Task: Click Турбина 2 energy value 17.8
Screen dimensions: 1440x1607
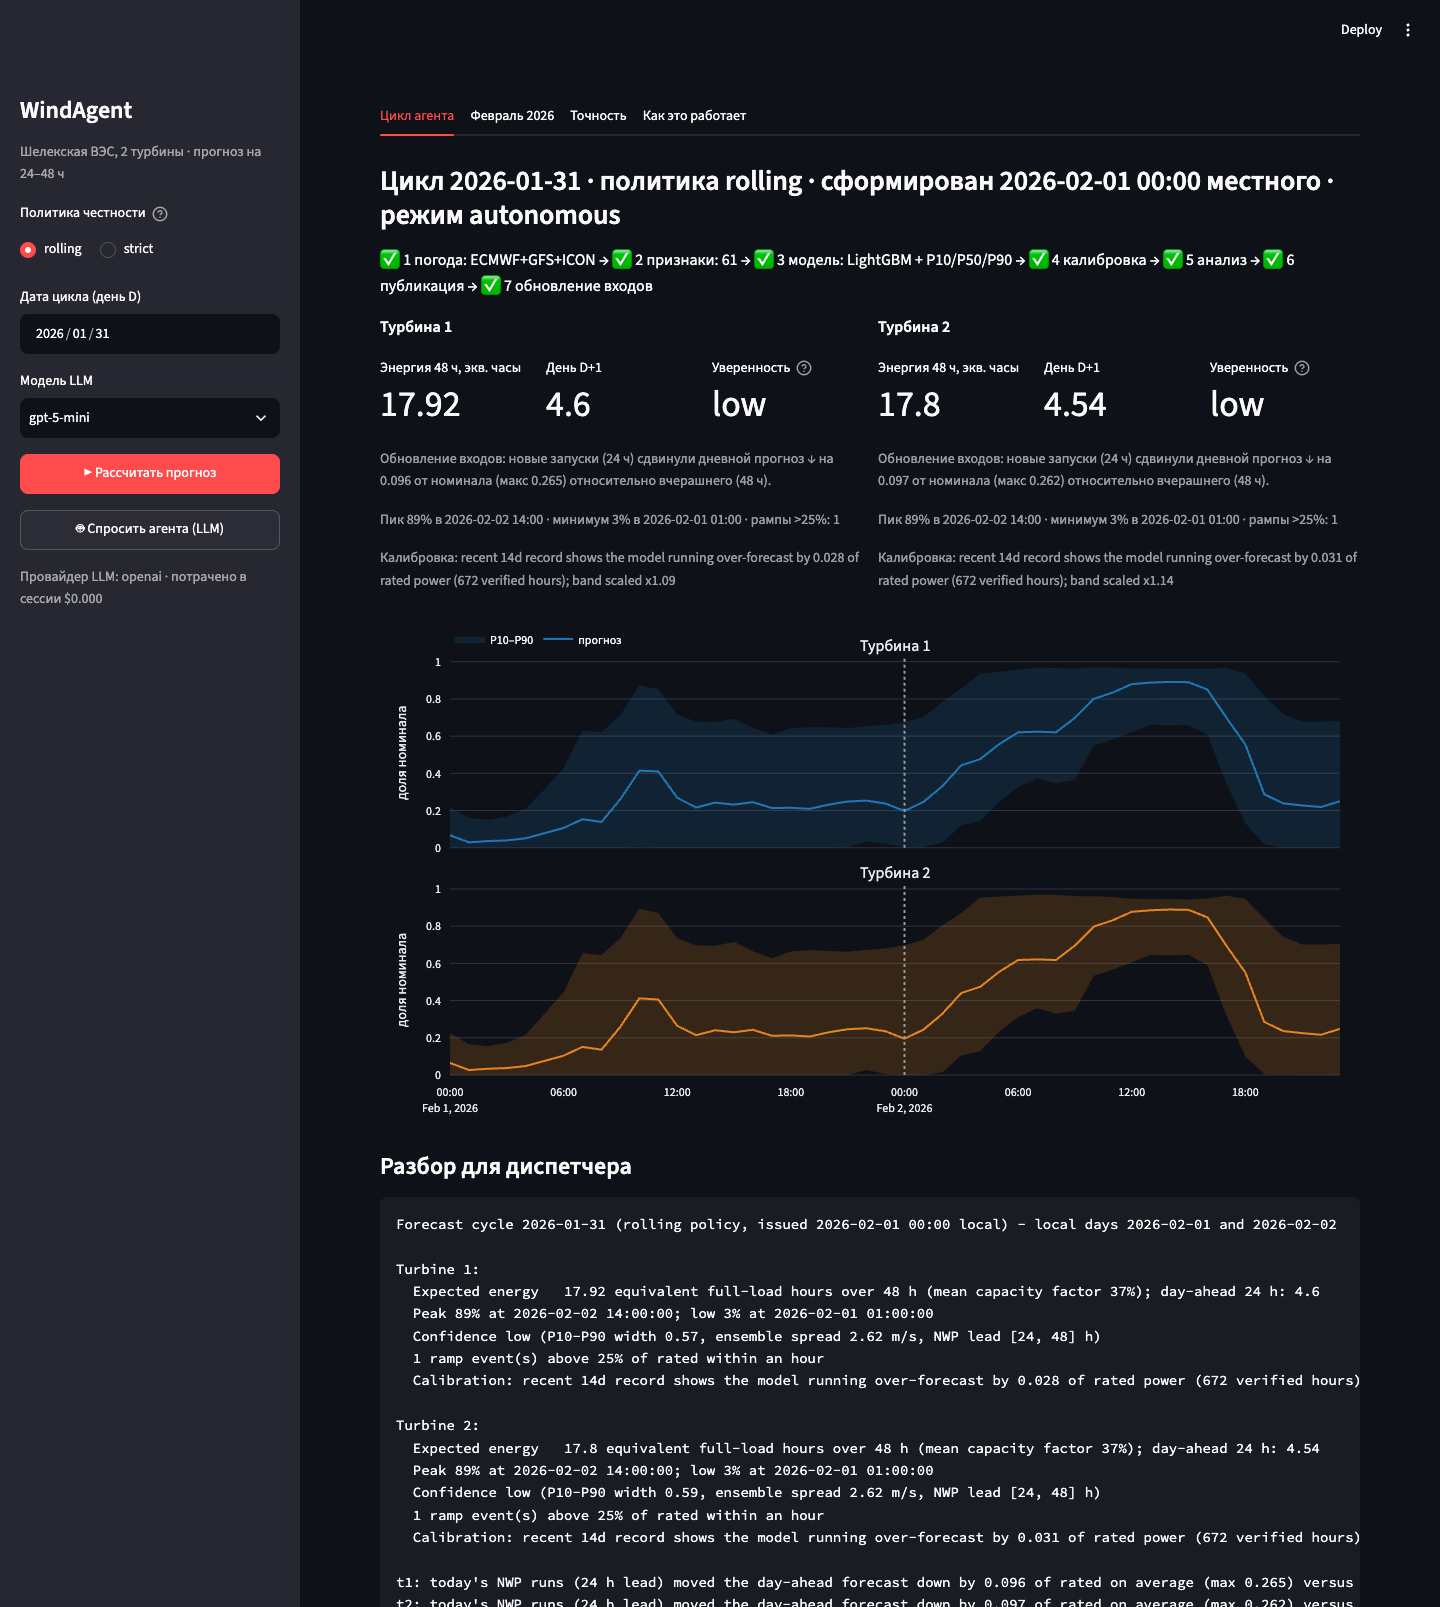Action: (909, 405)
